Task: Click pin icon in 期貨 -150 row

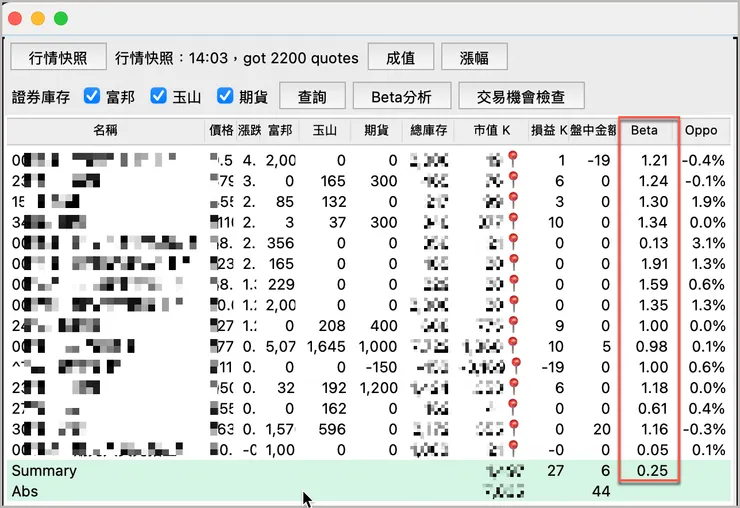Action: [x=516, y=367]
